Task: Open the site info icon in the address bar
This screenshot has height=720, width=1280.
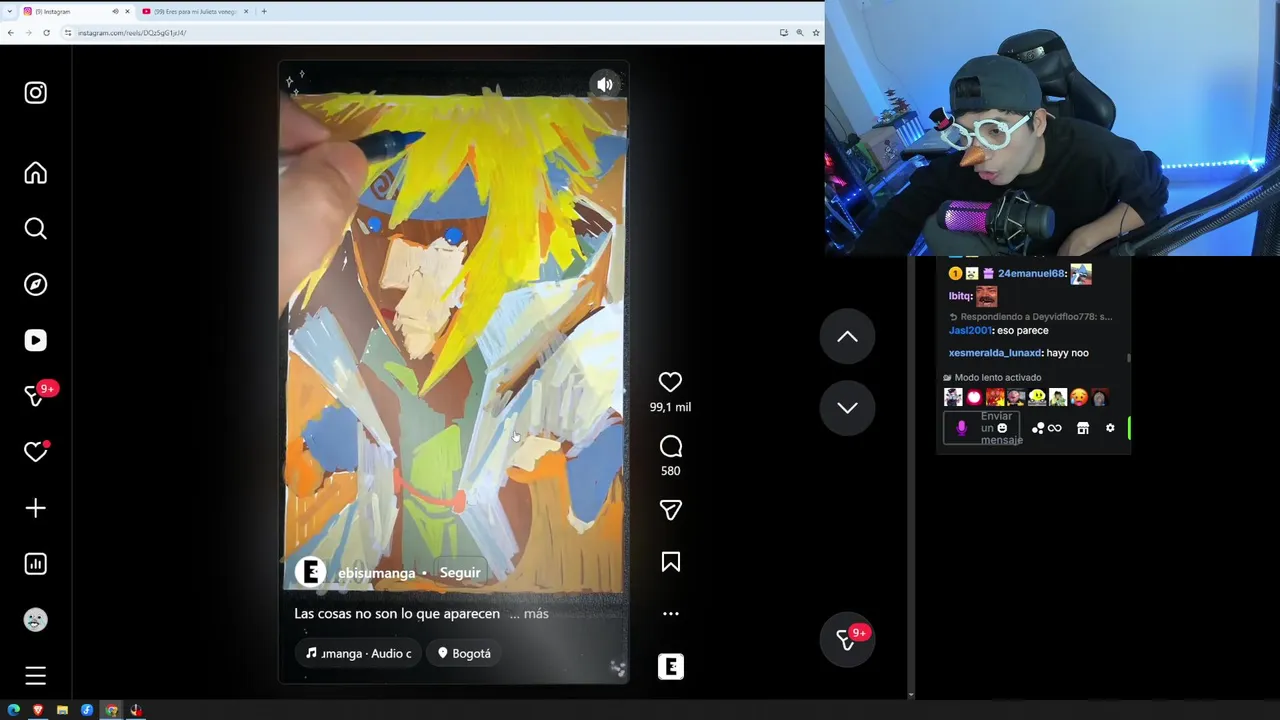Action: 68,33
